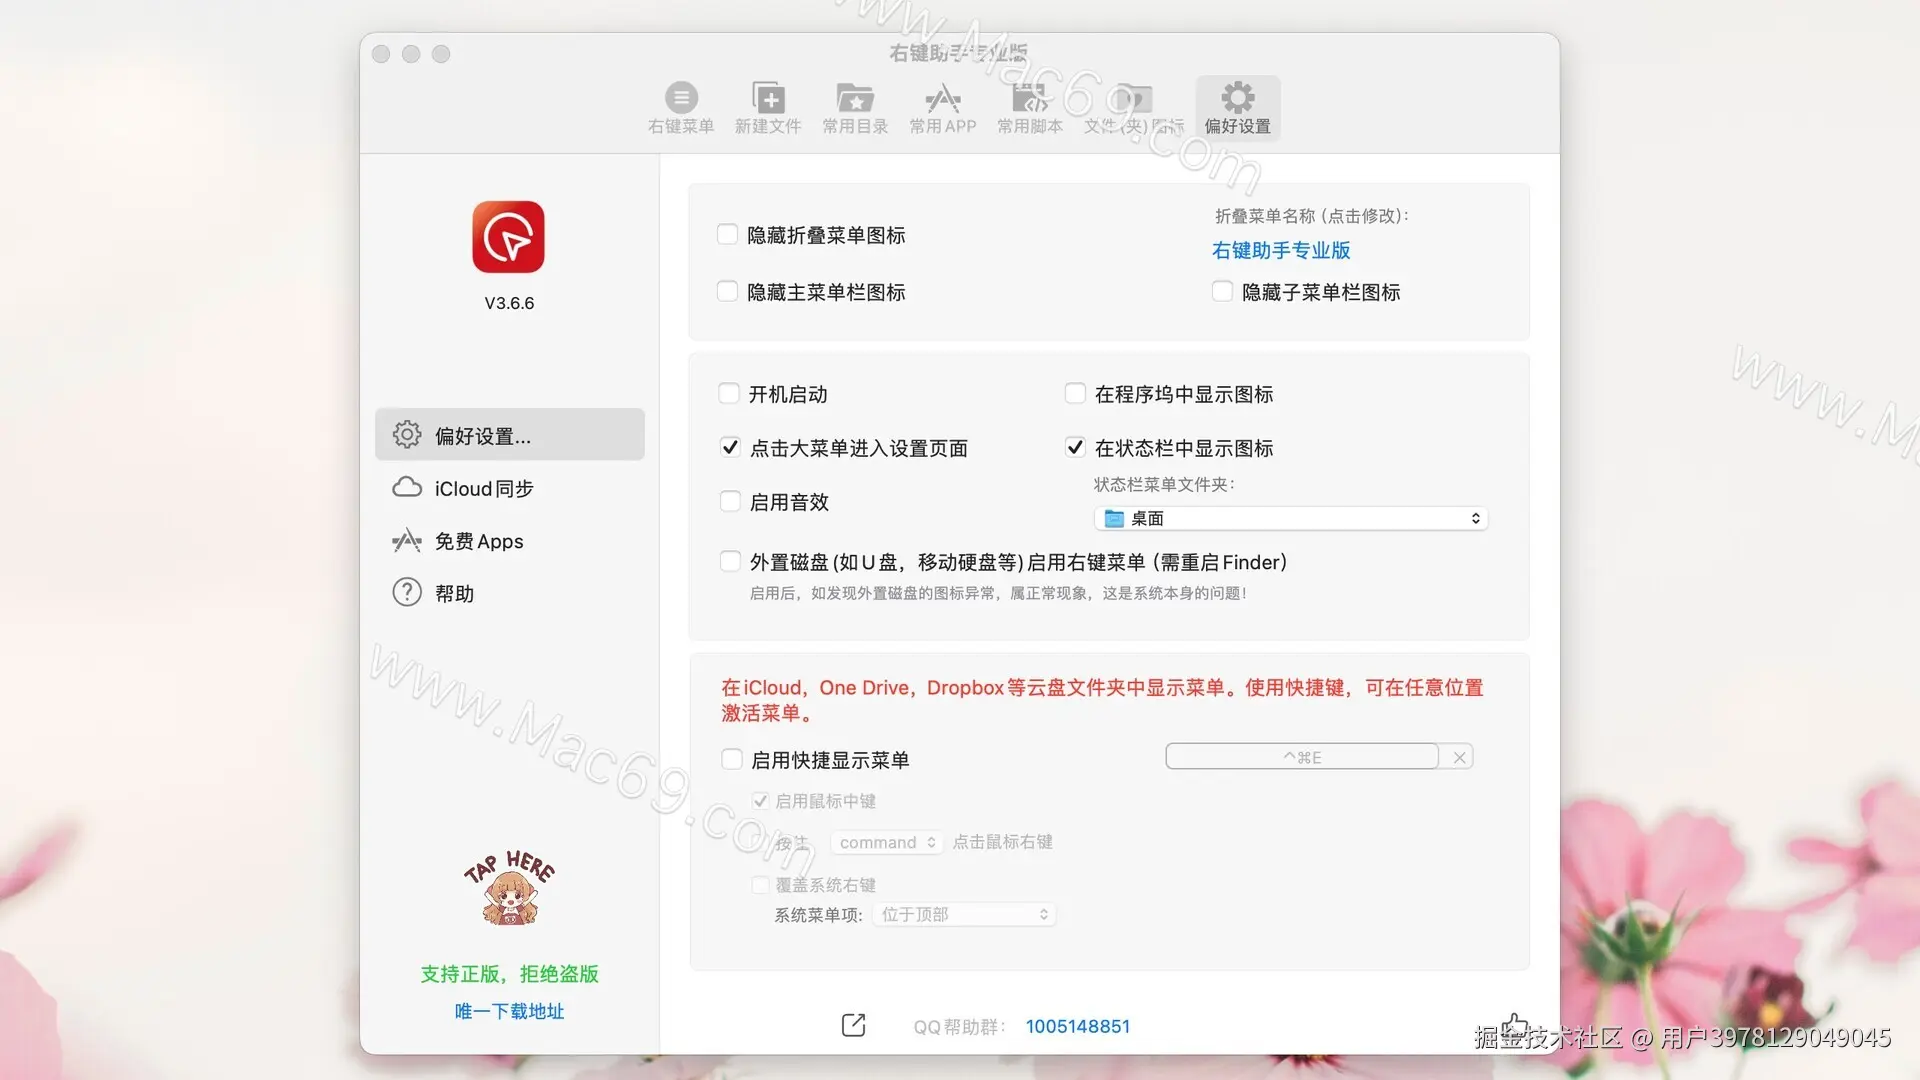Click the TAP HERE cartoon image
The width and height of the screenshot is (1920, 1080).
(x=509, y=888)
